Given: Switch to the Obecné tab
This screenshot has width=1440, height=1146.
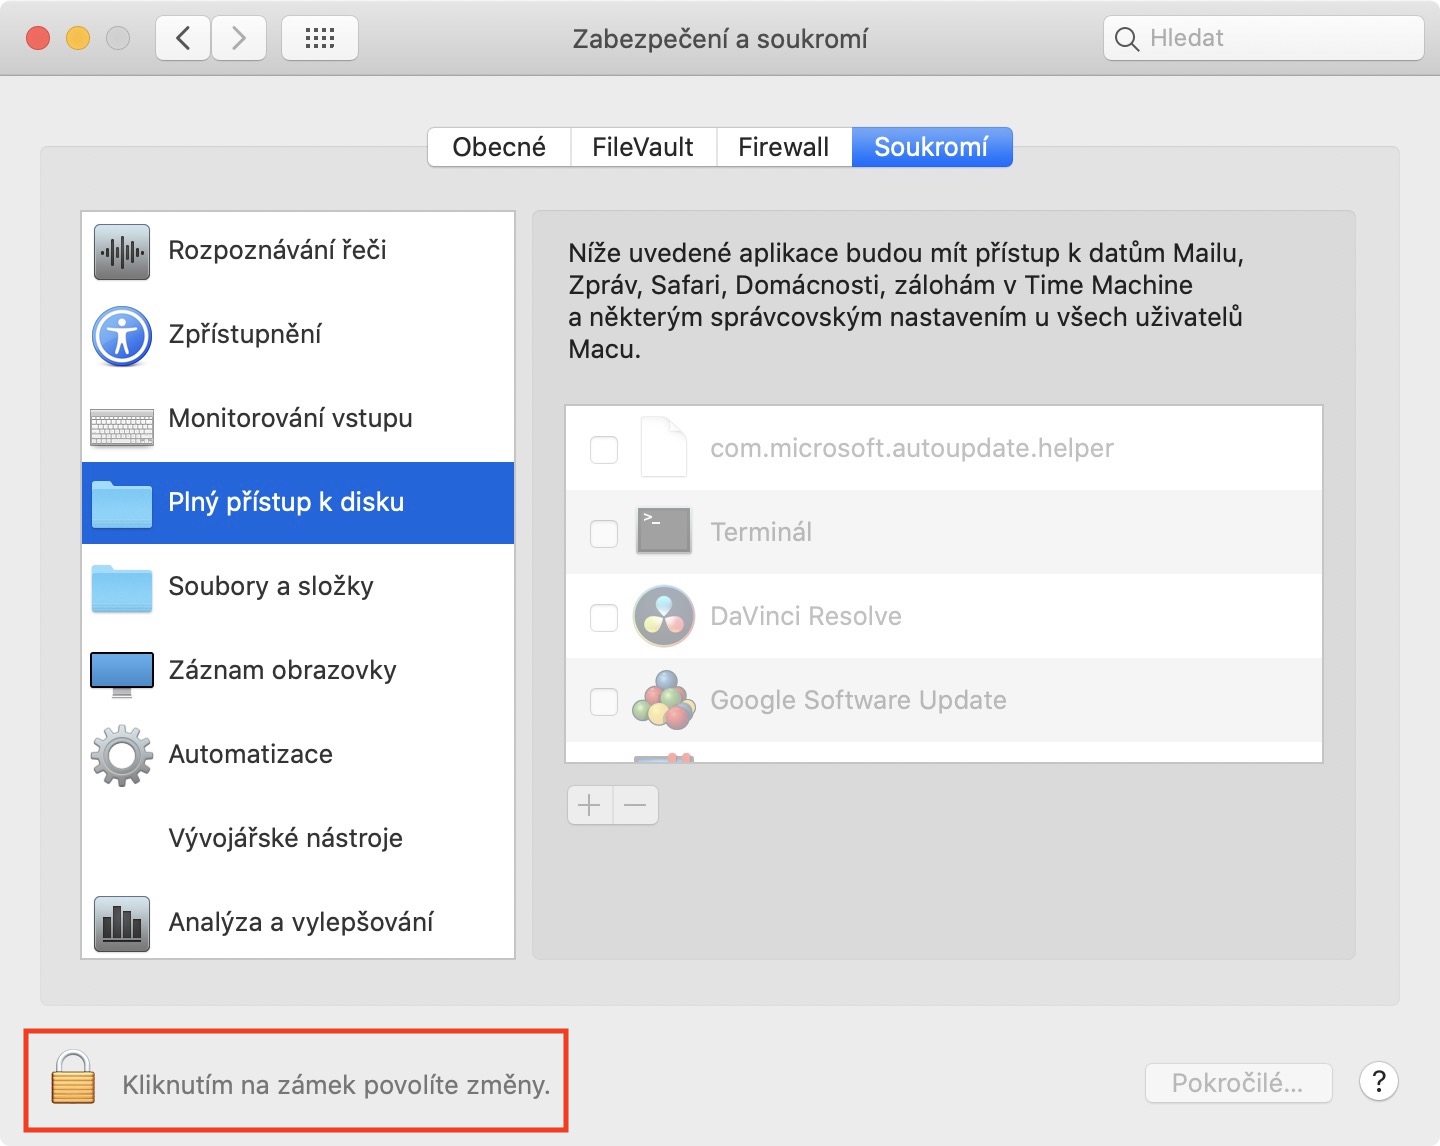Looking at the screenshot, I should (x=499, y=147).
